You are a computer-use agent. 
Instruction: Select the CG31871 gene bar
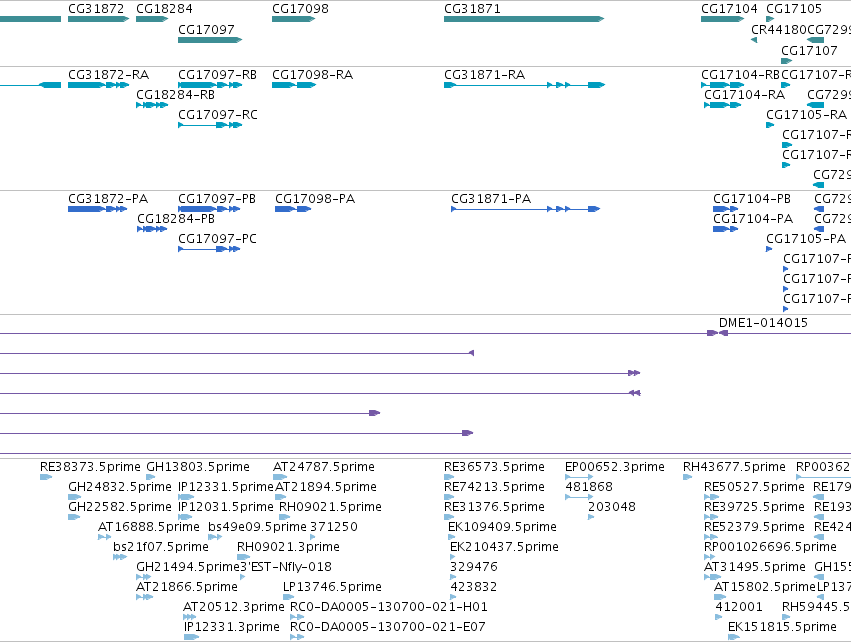524,19
